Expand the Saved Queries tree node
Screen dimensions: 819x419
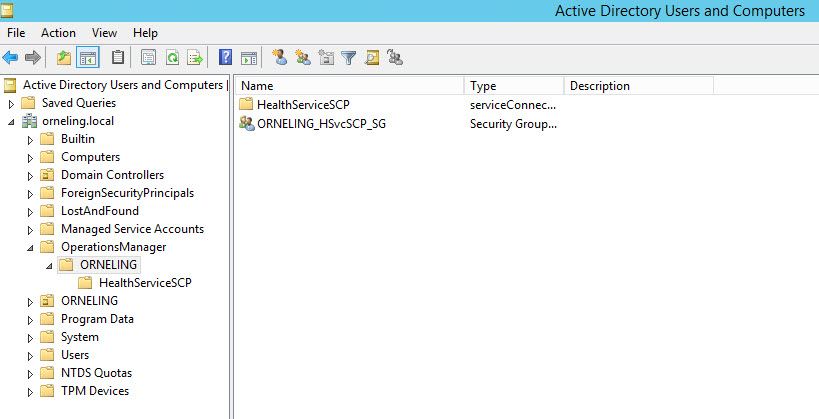tap(11, 103)
